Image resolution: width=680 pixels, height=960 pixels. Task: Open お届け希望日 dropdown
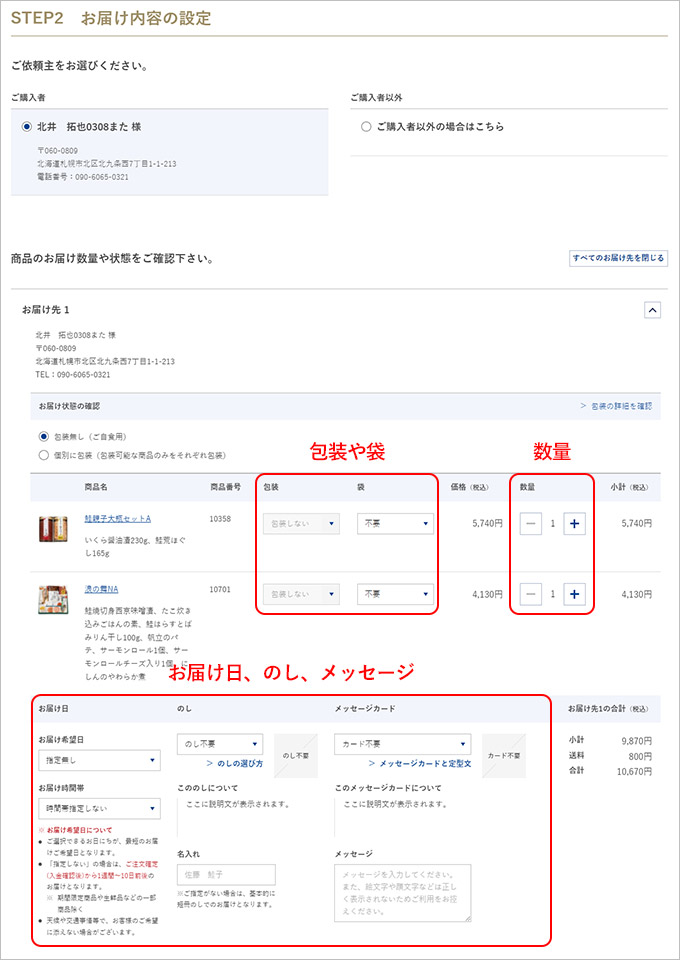[98, 761]
